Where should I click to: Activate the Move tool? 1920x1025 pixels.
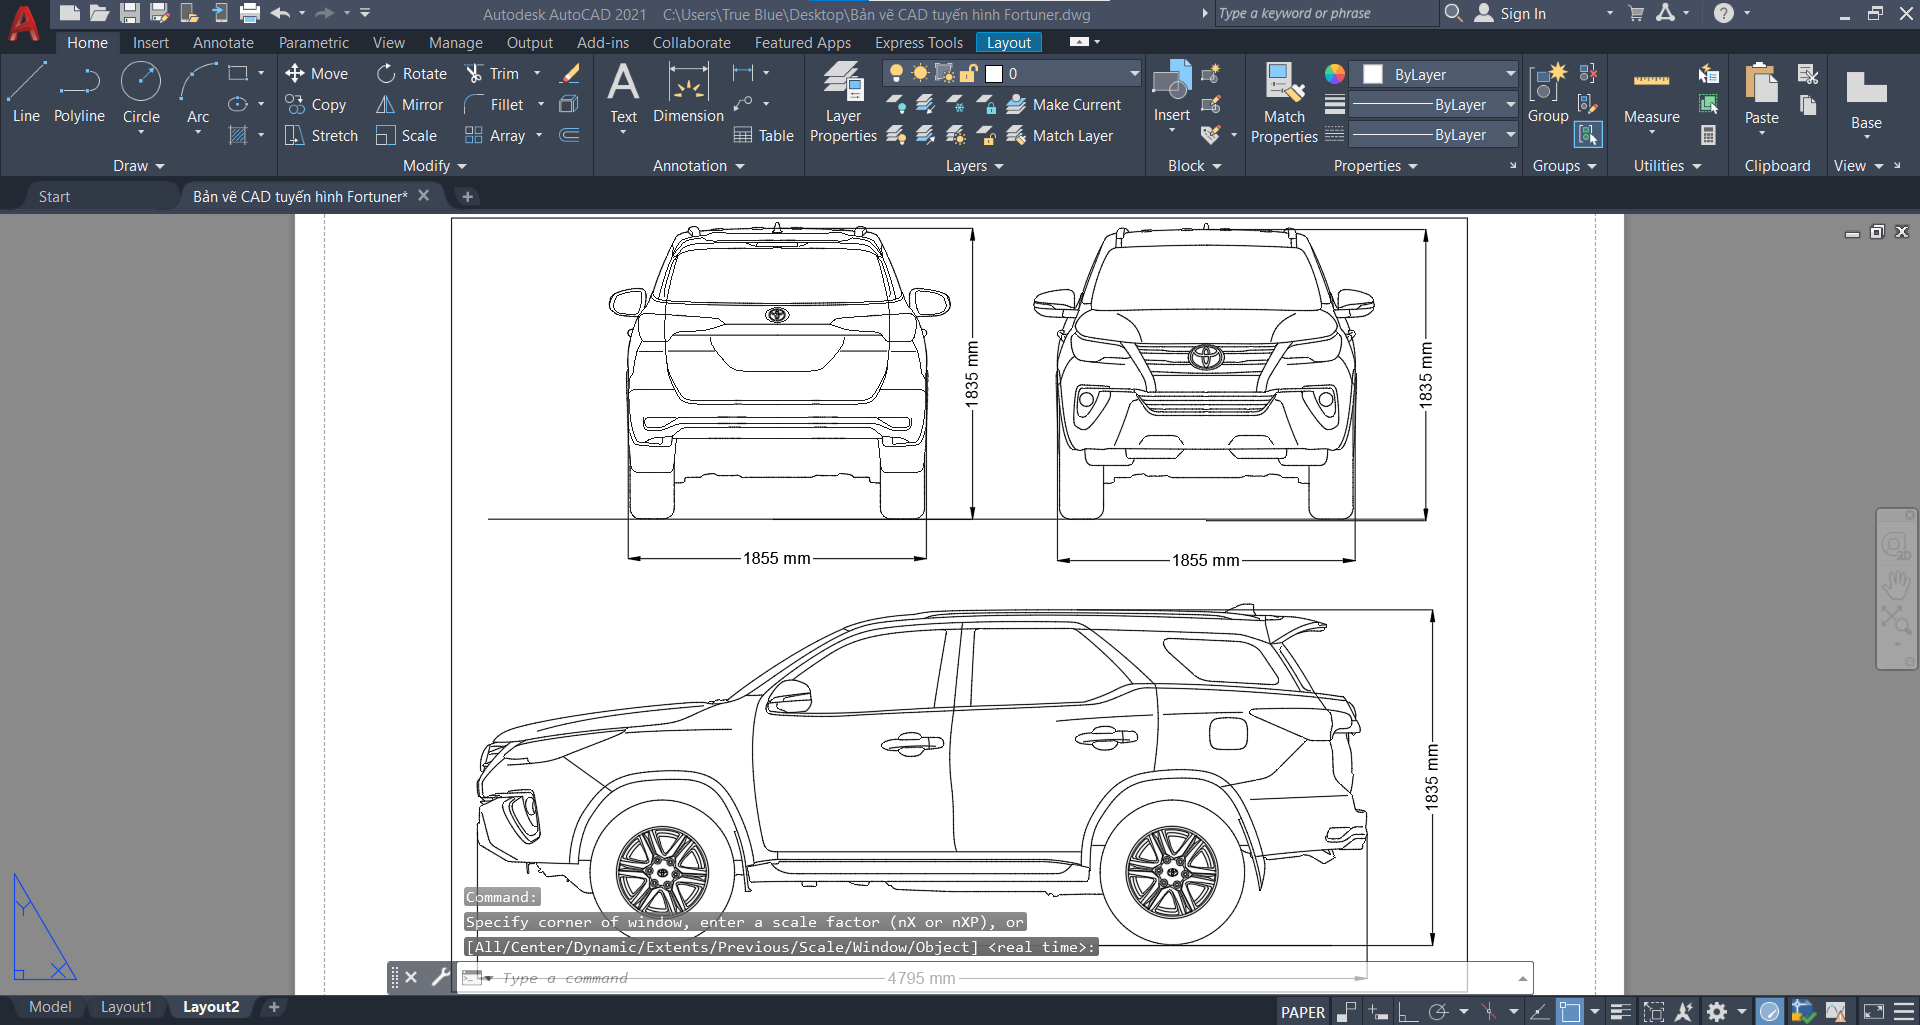pyautogui.click(x=317, y=73)
